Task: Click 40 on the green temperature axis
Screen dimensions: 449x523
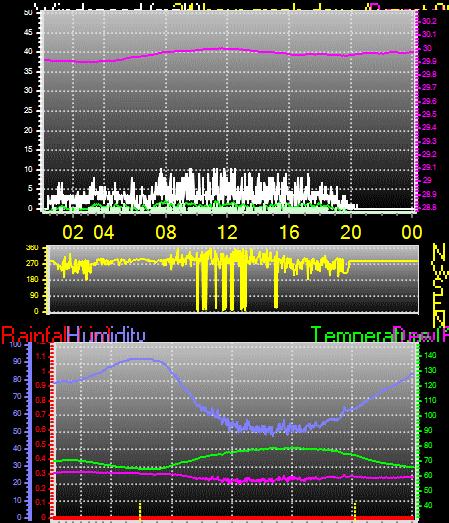Action: point(428,506)
